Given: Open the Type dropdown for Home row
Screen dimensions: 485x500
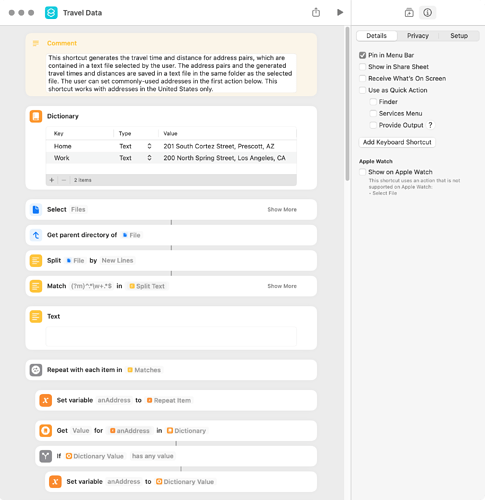Looking at the screenshot, I should click(x=149, y=146).
